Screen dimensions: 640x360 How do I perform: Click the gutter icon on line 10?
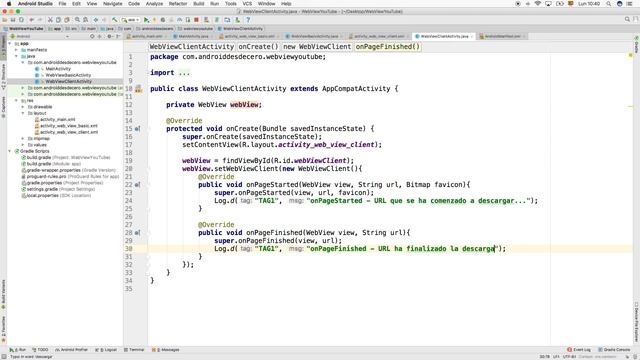coord(138,89)
